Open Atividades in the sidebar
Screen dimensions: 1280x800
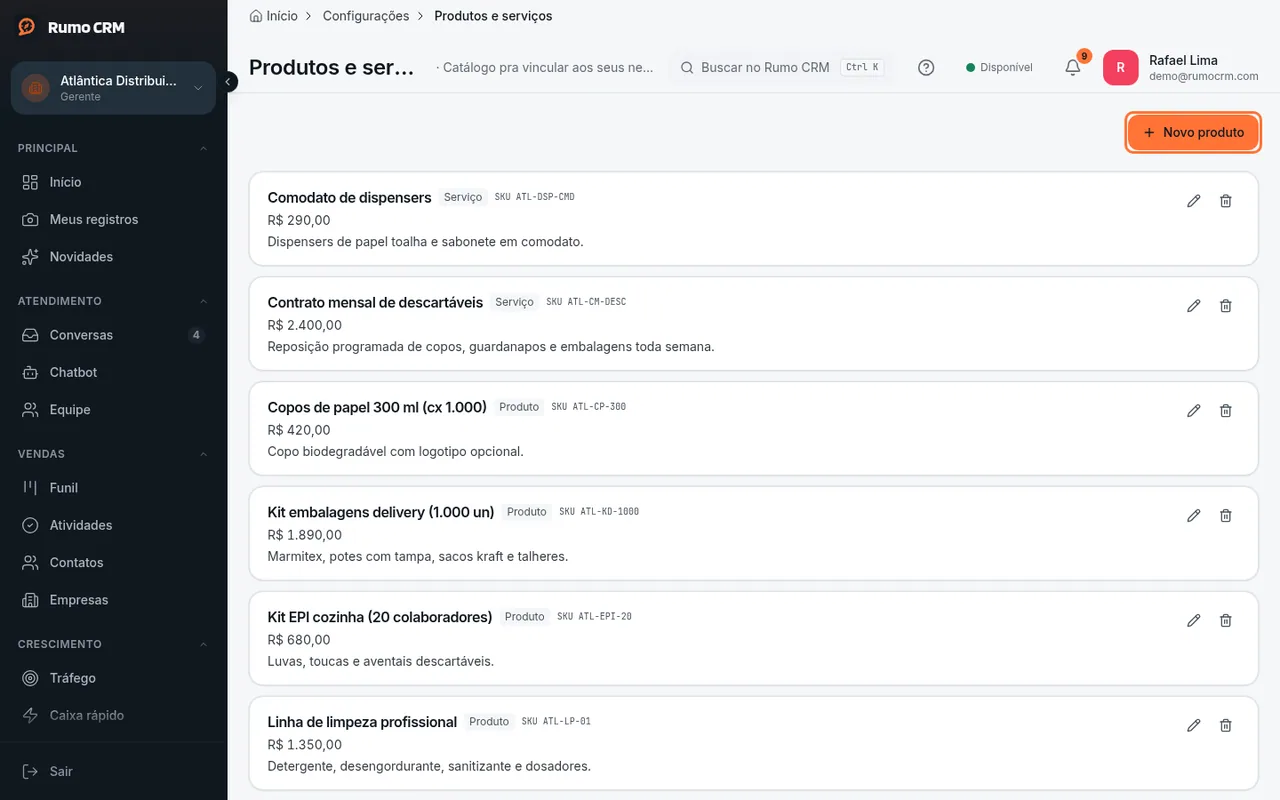(x=113, y=525)
